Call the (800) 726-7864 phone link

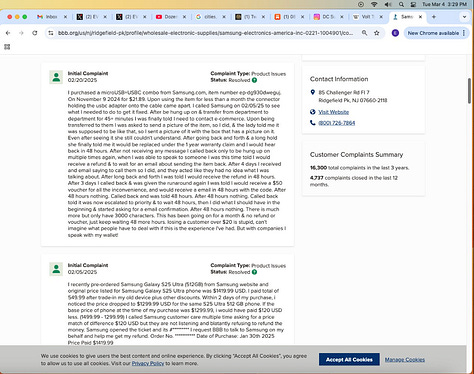337,123
